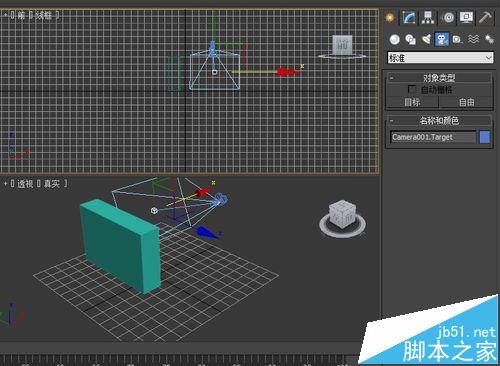The image size is (500, 366).
Task: Select the camera object in perspective viewport
Action: [221, 199]
